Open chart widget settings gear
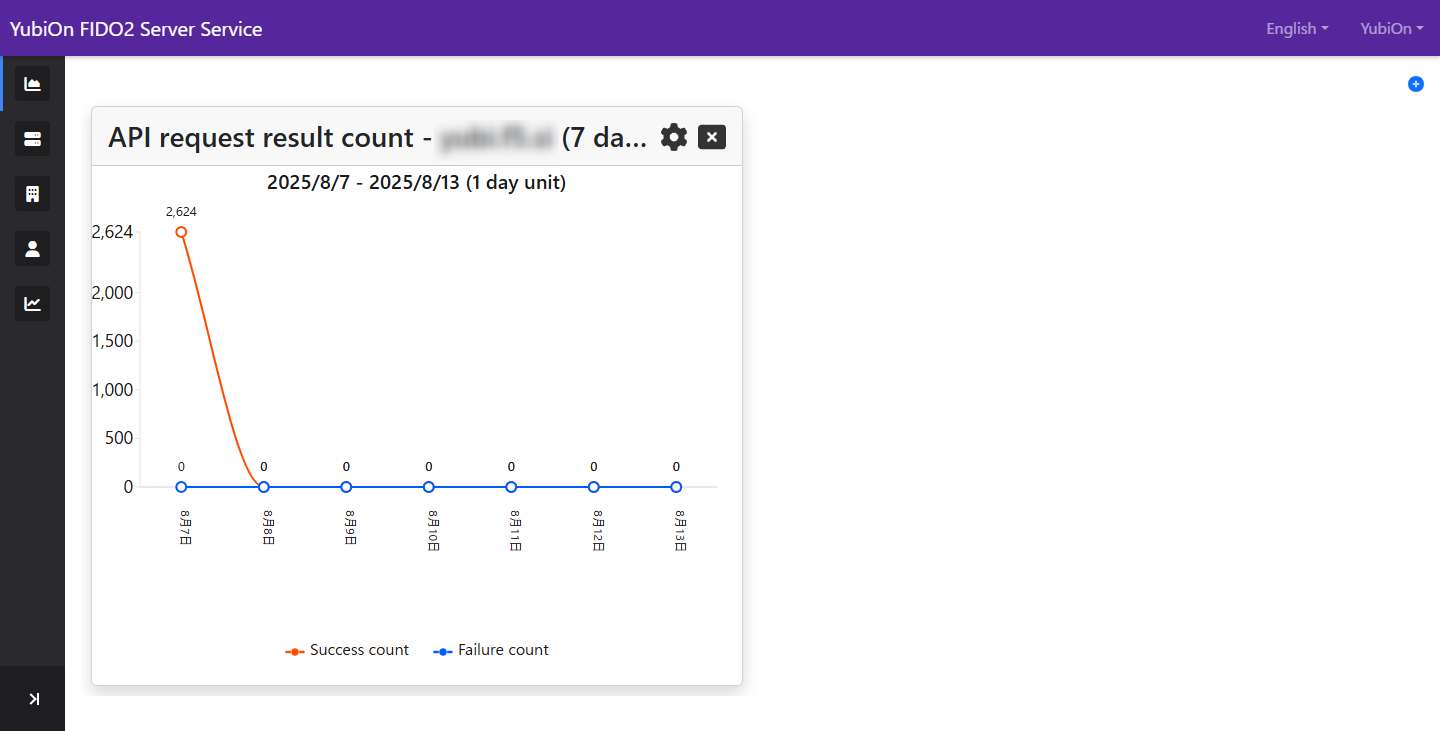The image size is (1440, 731). (x=674, y=137)
